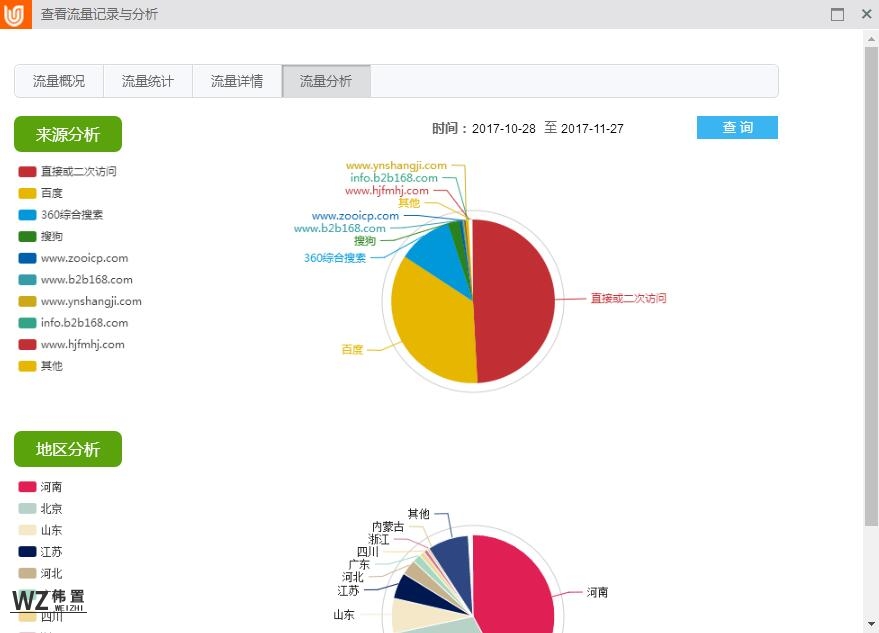Click the end date 2017-11-27 field
Viewport: 879px width, 633px height.
click(x=592, y=129)
